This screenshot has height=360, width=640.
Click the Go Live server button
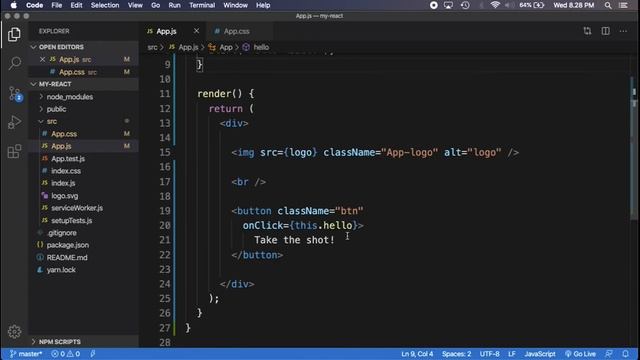coord(580,354)
